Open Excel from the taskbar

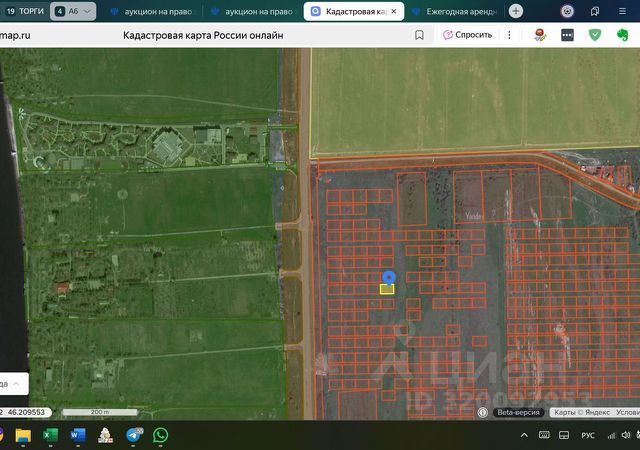50,435
